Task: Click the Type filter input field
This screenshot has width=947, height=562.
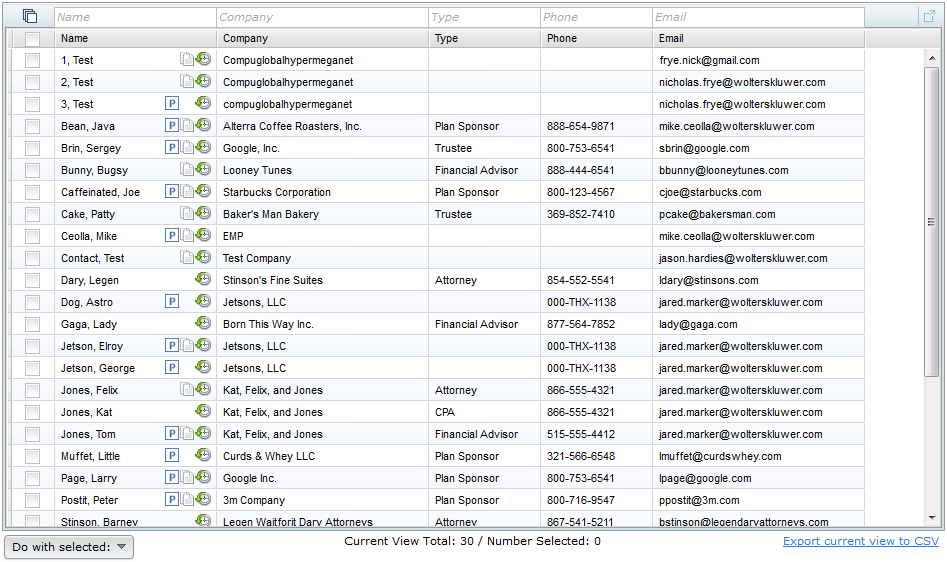Action: pyautogui.click(x=484, y=17)
